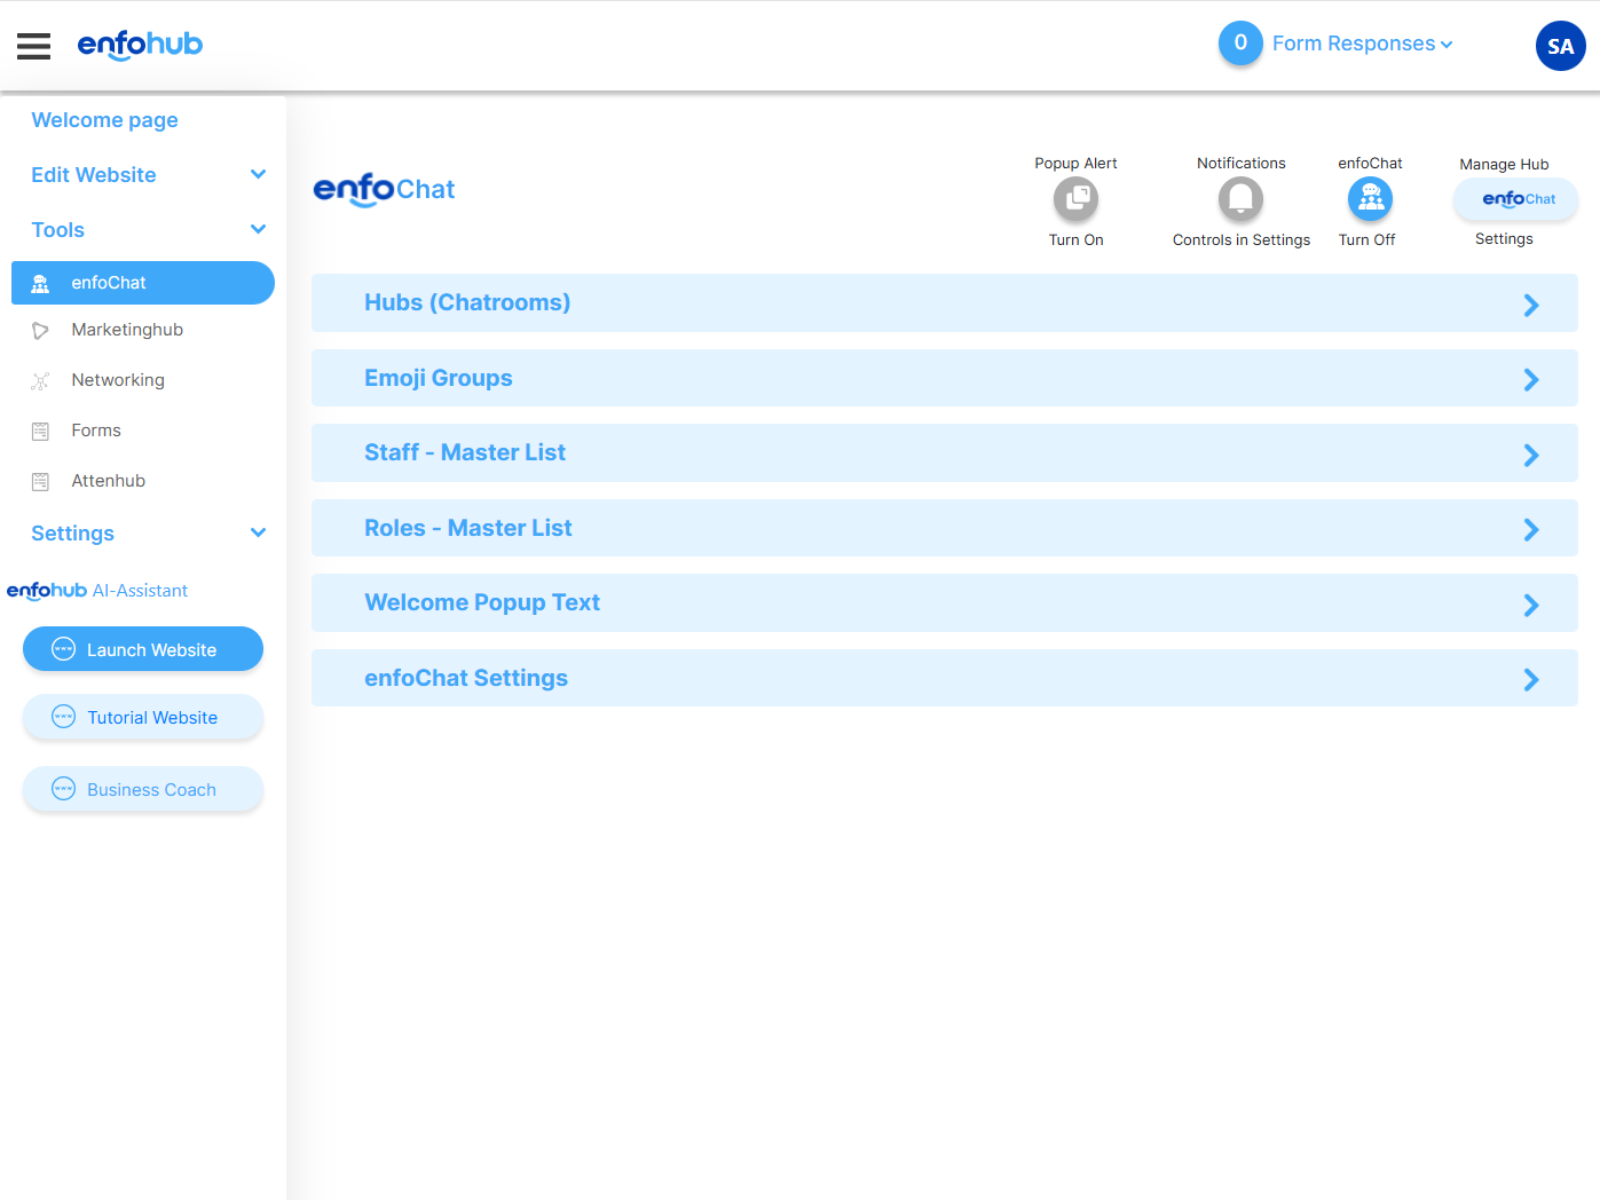Open Marketinghub from the sidebar

127,330
